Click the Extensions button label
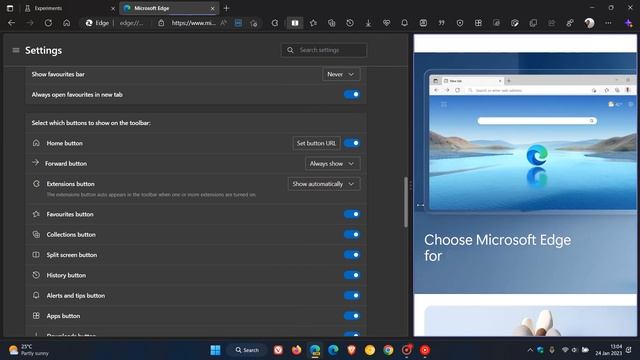This screenshot has height=360, width=640. coord(70,184)
